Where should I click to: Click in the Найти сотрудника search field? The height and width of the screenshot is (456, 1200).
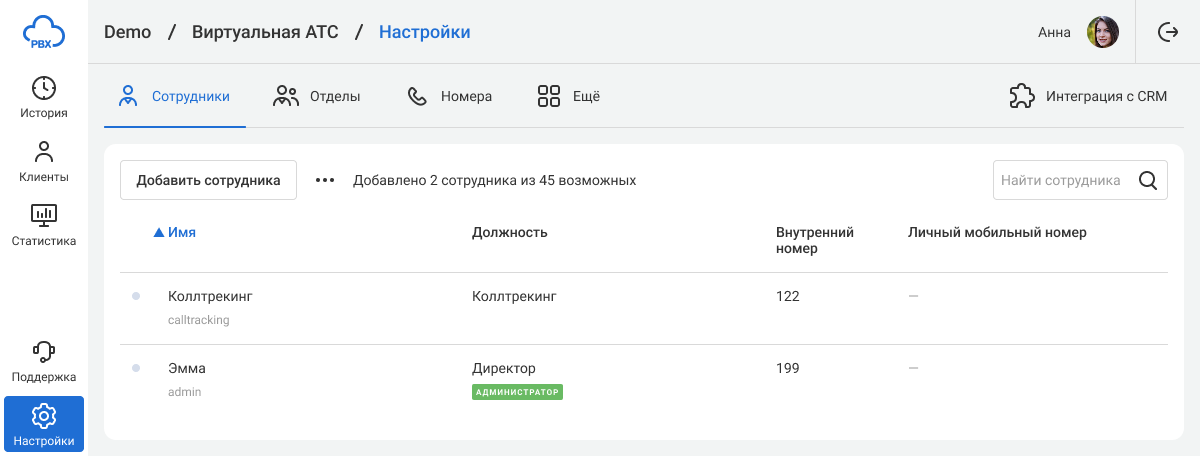pyautogui.click(x=1060, y=181)
